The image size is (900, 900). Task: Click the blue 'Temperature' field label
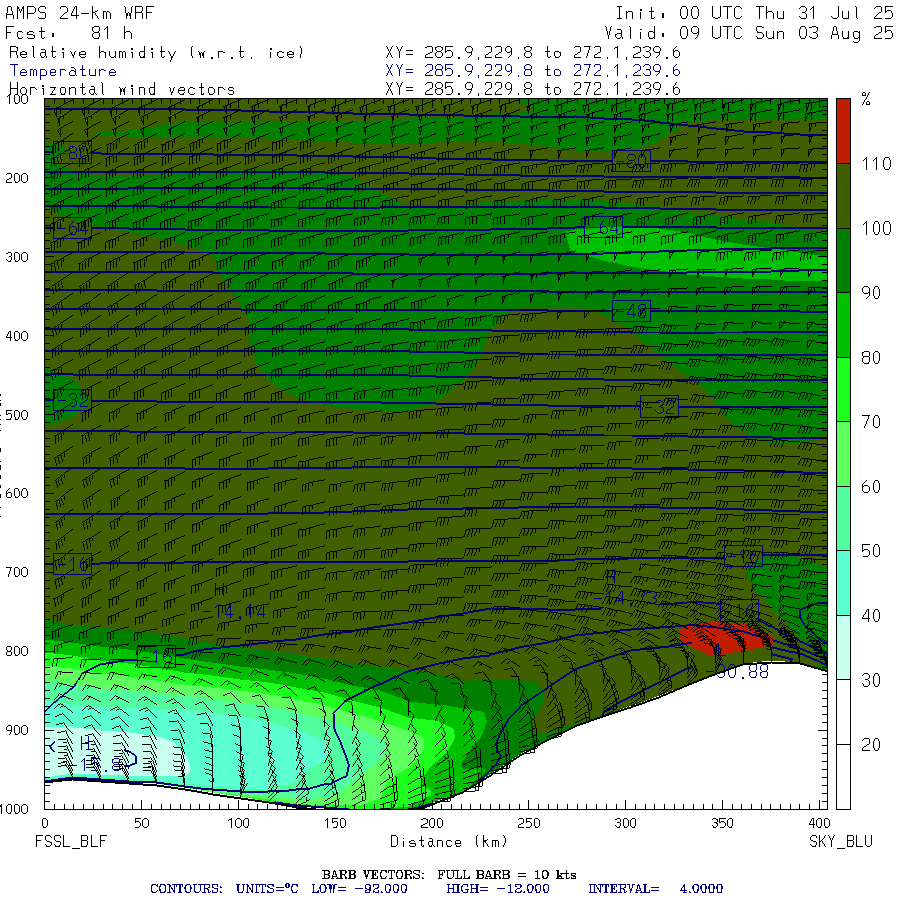pos(63,71)
